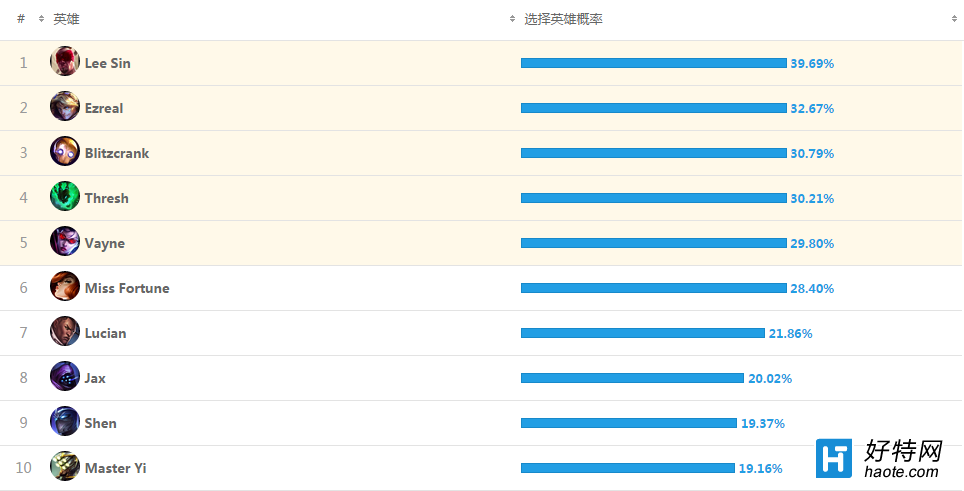This screenshot has height=491, width=964.
Task: Click Lee Sin 39.69% pick rate bar
Action: [x=653, y=63]
